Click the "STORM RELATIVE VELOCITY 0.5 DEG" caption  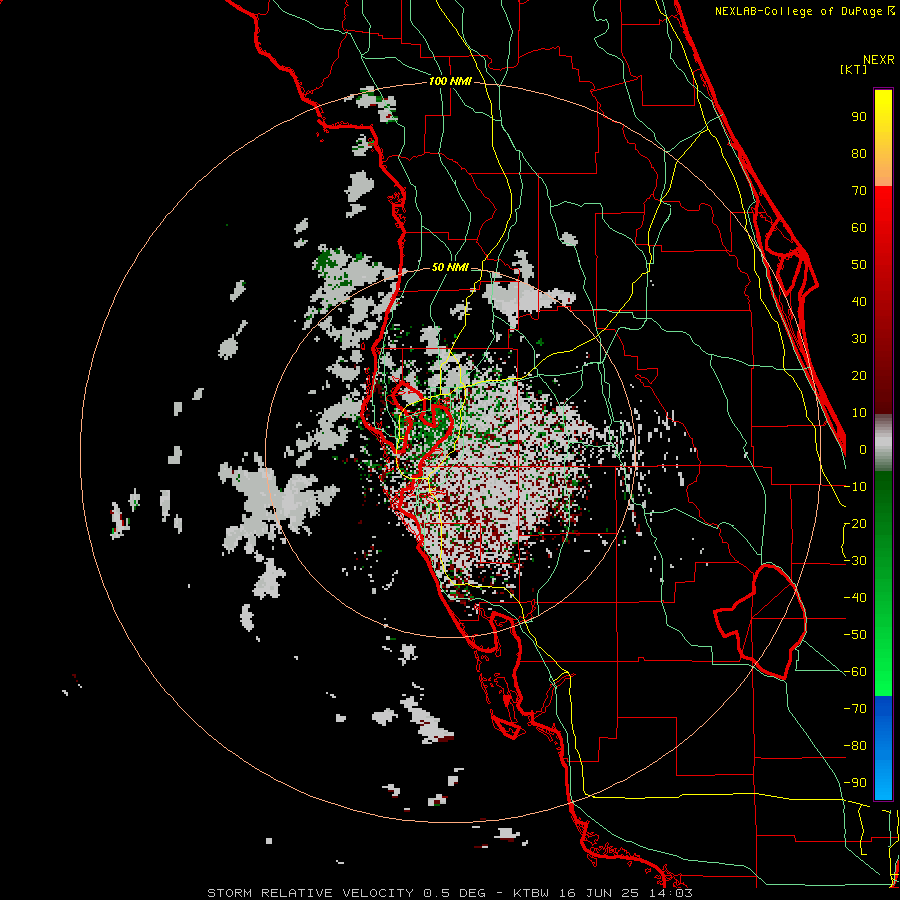point(346,893)
